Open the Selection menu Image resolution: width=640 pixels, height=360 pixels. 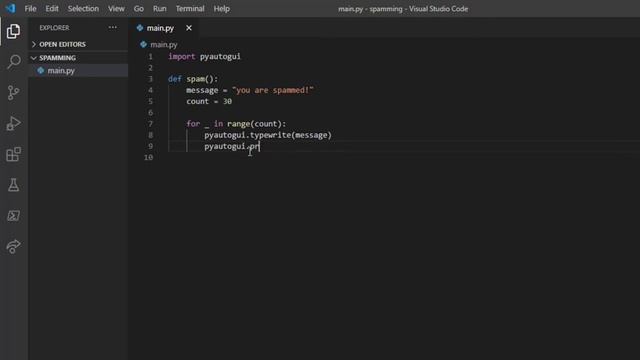(x=83, y=9)
